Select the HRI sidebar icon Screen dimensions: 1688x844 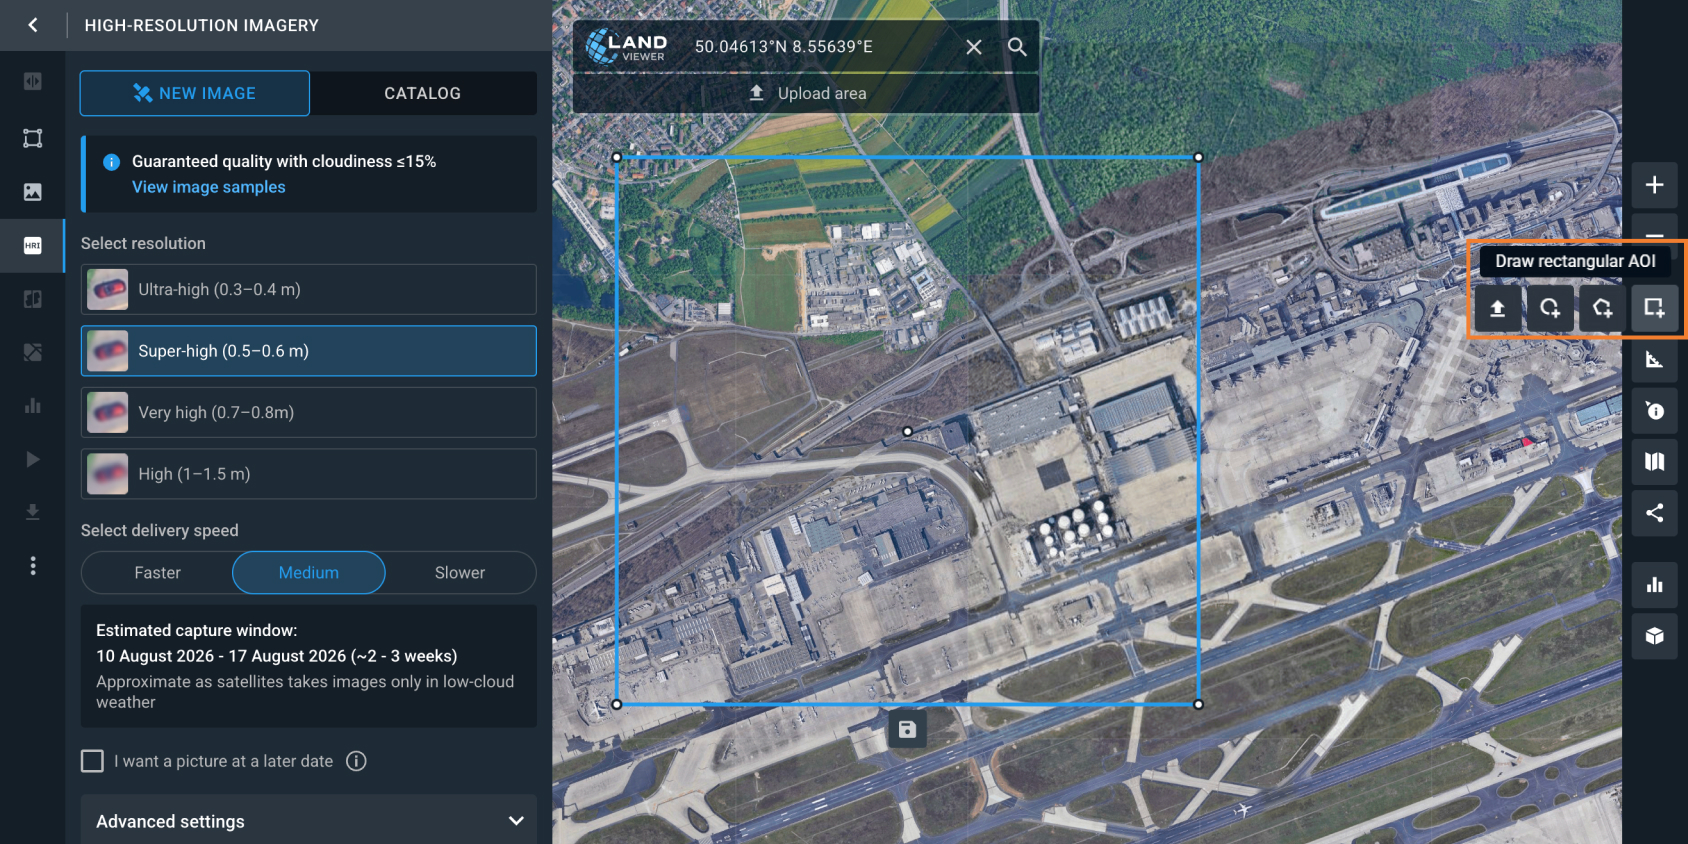click(33, 245)
